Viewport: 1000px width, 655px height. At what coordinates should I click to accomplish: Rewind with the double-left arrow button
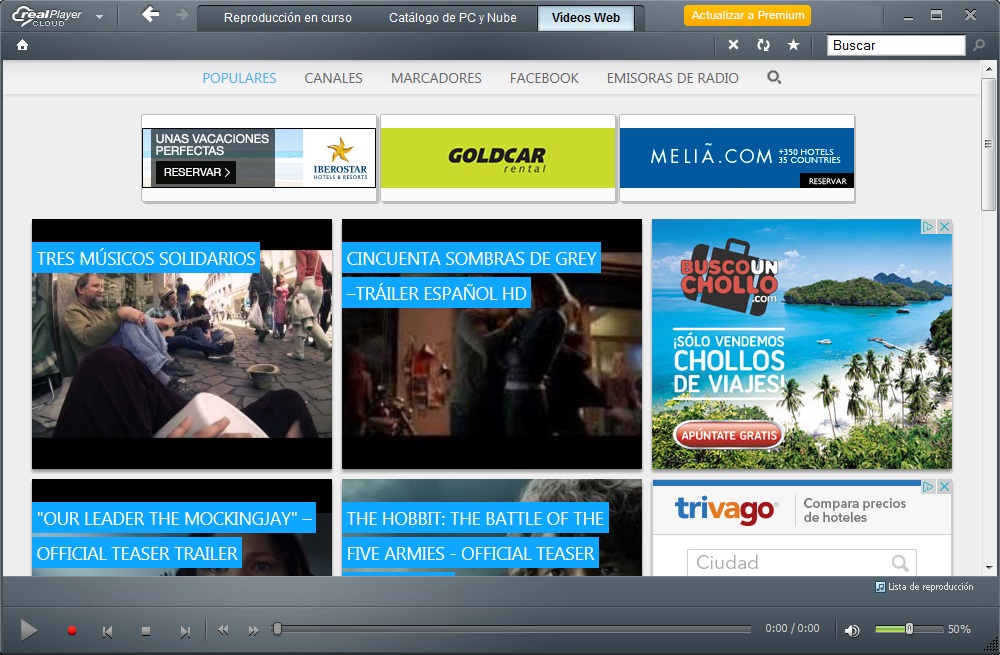coord(223,630)
